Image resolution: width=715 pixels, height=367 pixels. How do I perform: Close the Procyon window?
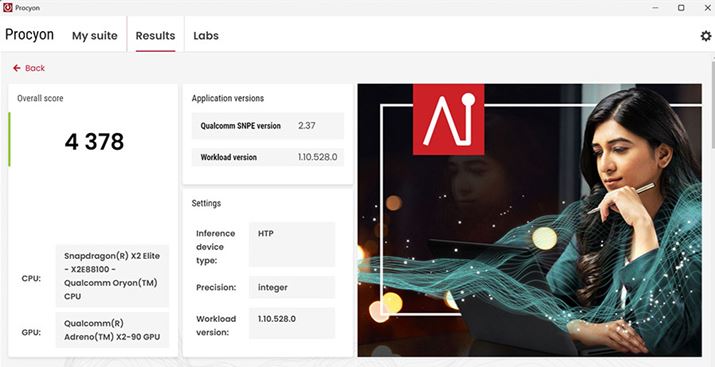point(707,8)
